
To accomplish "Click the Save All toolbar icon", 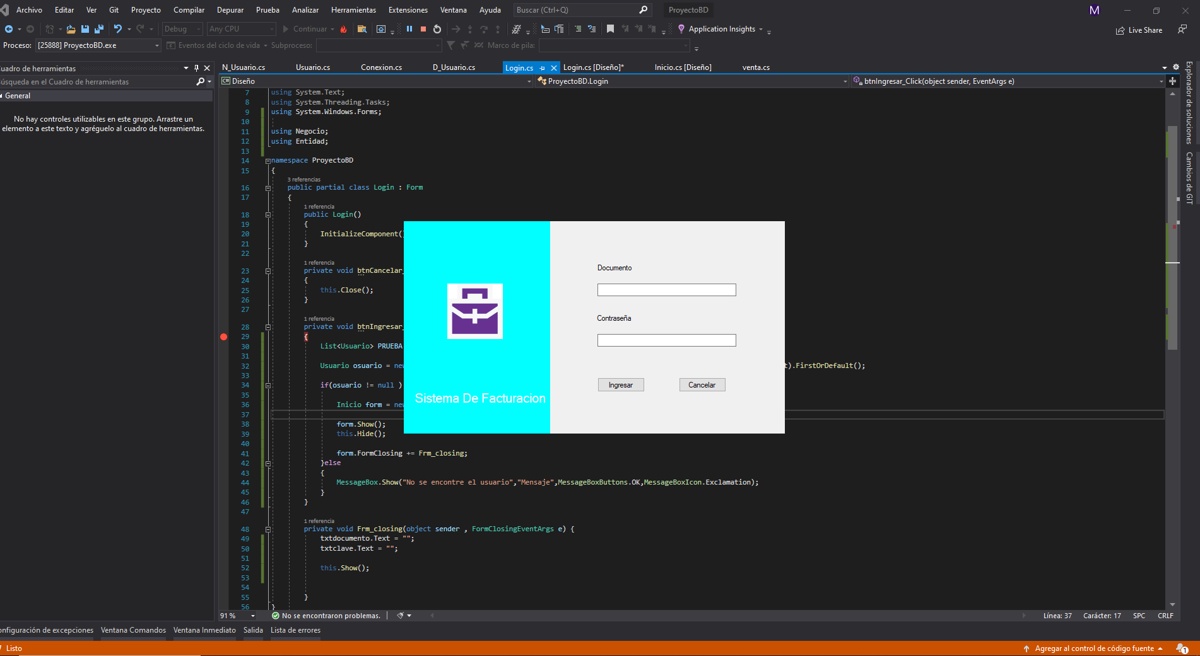I will [x=98, y=29].
